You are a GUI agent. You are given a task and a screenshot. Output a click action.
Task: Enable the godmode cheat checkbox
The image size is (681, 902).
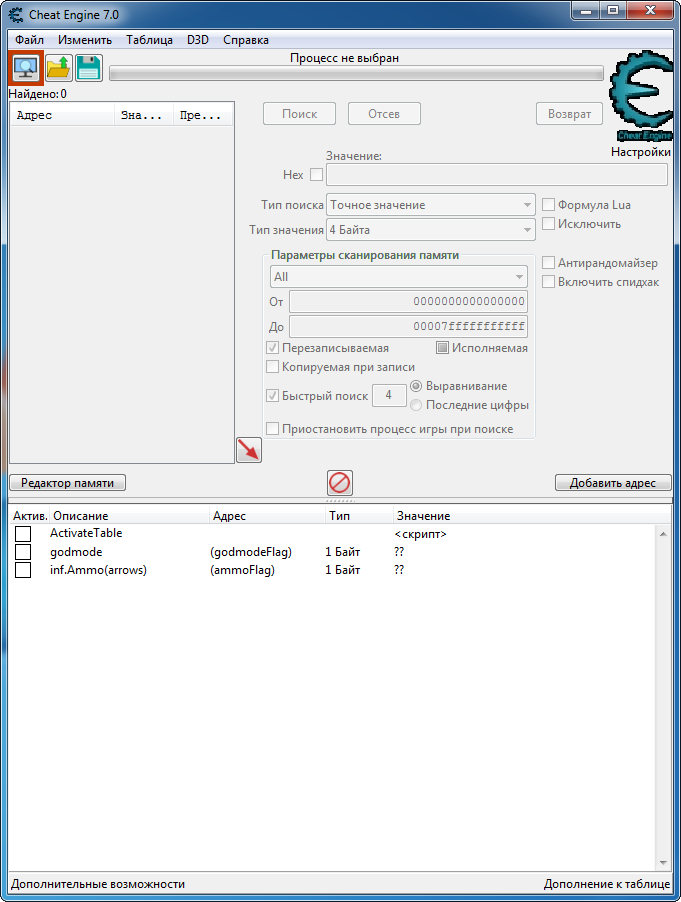pyautogui.click(x=23, y=552)
